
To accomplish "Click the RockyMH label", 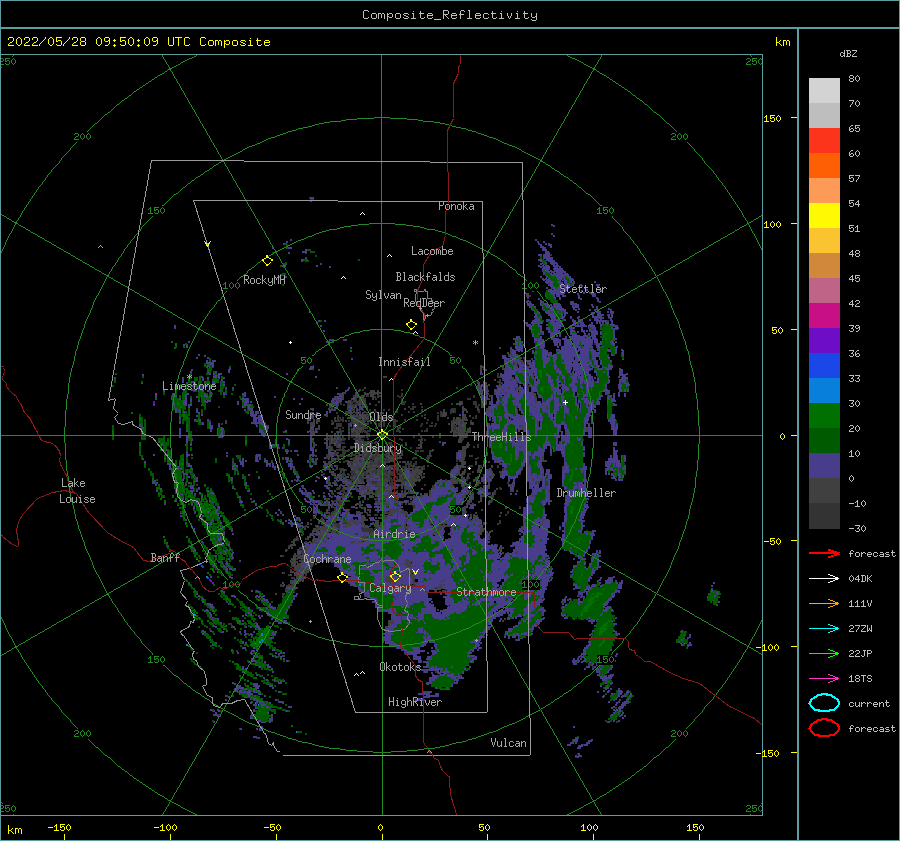I will [x=264, y=280].
